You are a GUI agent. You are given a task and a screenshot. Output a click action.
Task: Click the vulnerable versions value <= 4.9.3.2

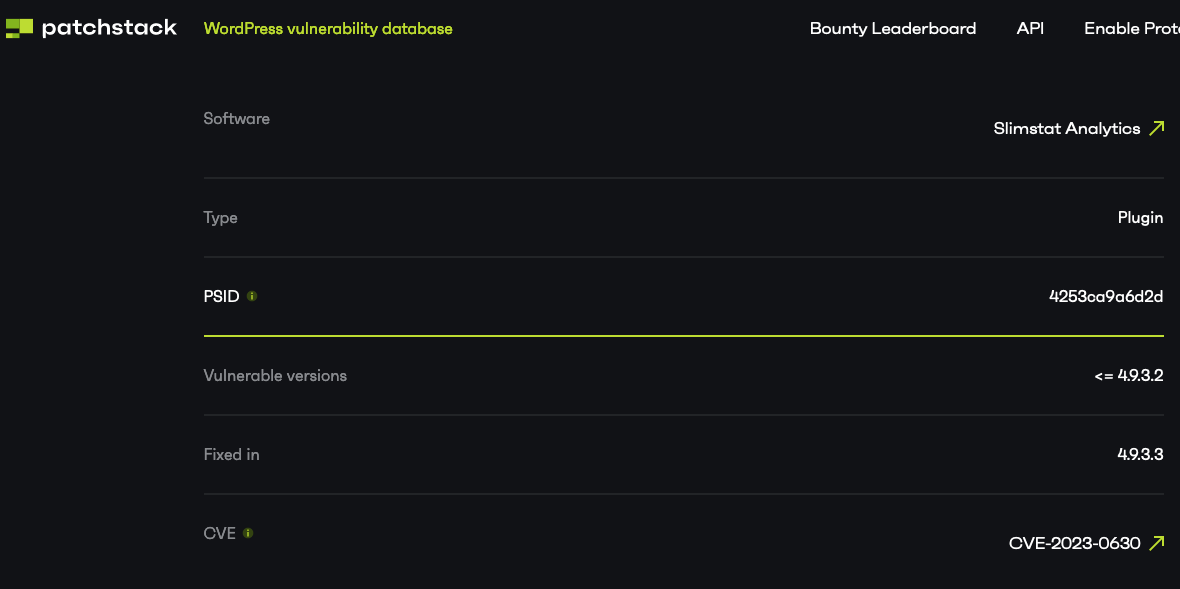point(1129,375)
